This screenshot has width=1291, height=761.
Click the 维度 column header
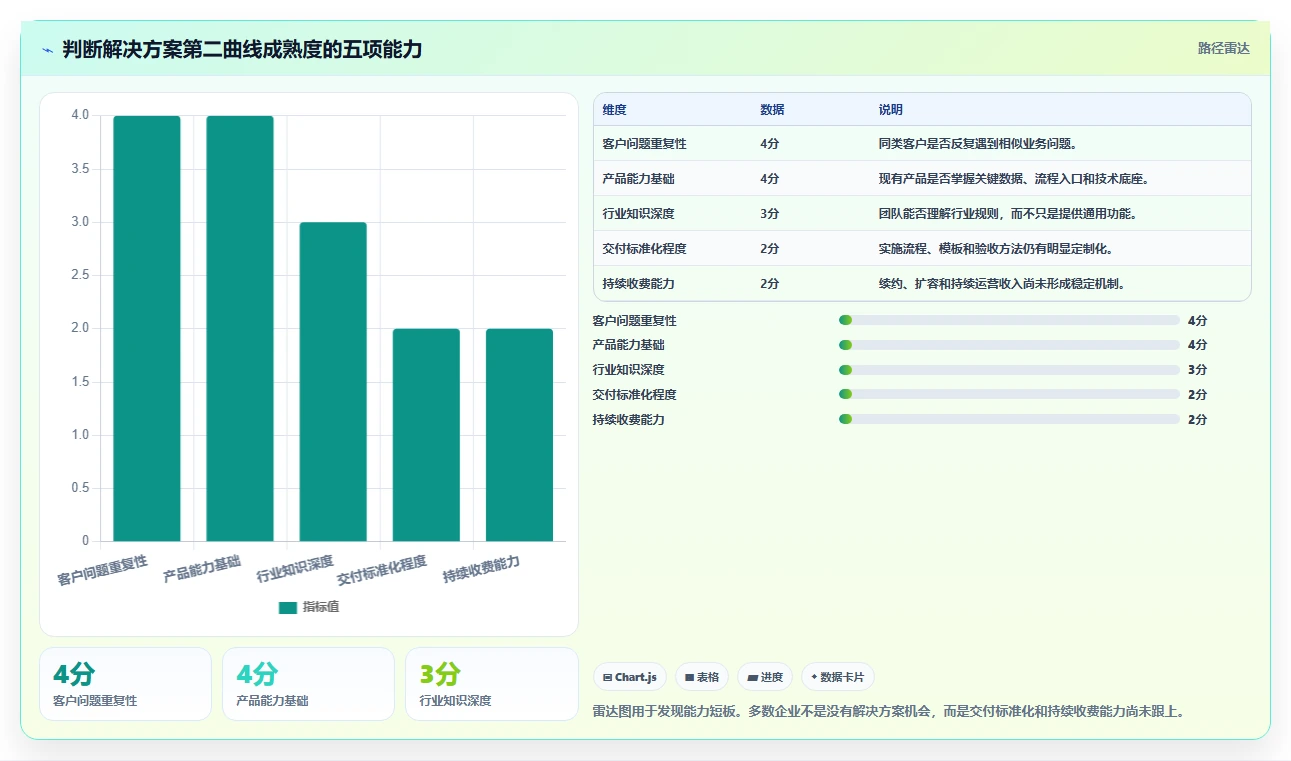point(615,110)
